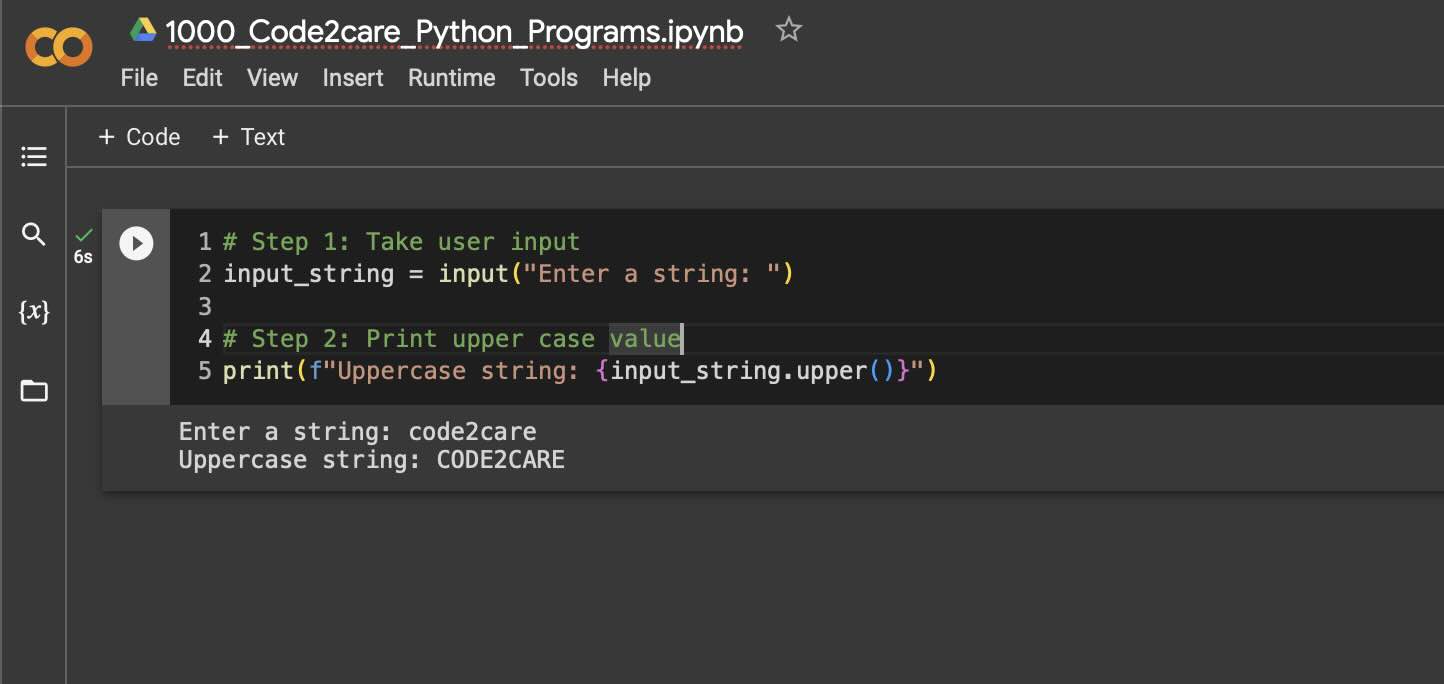Image resolution: width=1444 pixels, height=684 pixels.
Task: Add a new code cell
Action: tap(139, 137)
